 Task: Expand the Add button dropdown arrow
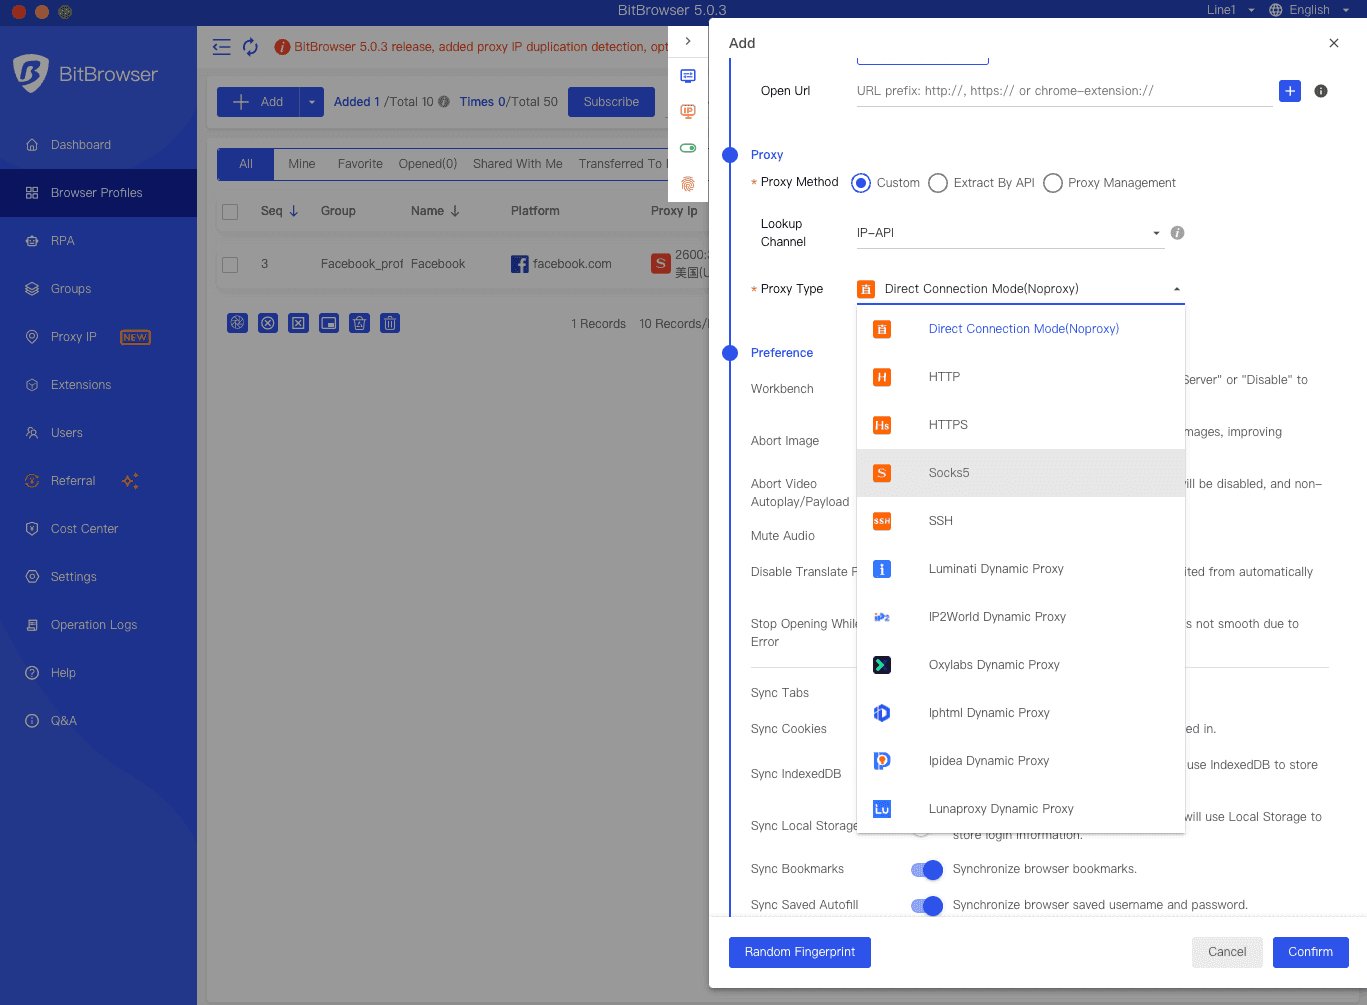click(x=311, y=102)
